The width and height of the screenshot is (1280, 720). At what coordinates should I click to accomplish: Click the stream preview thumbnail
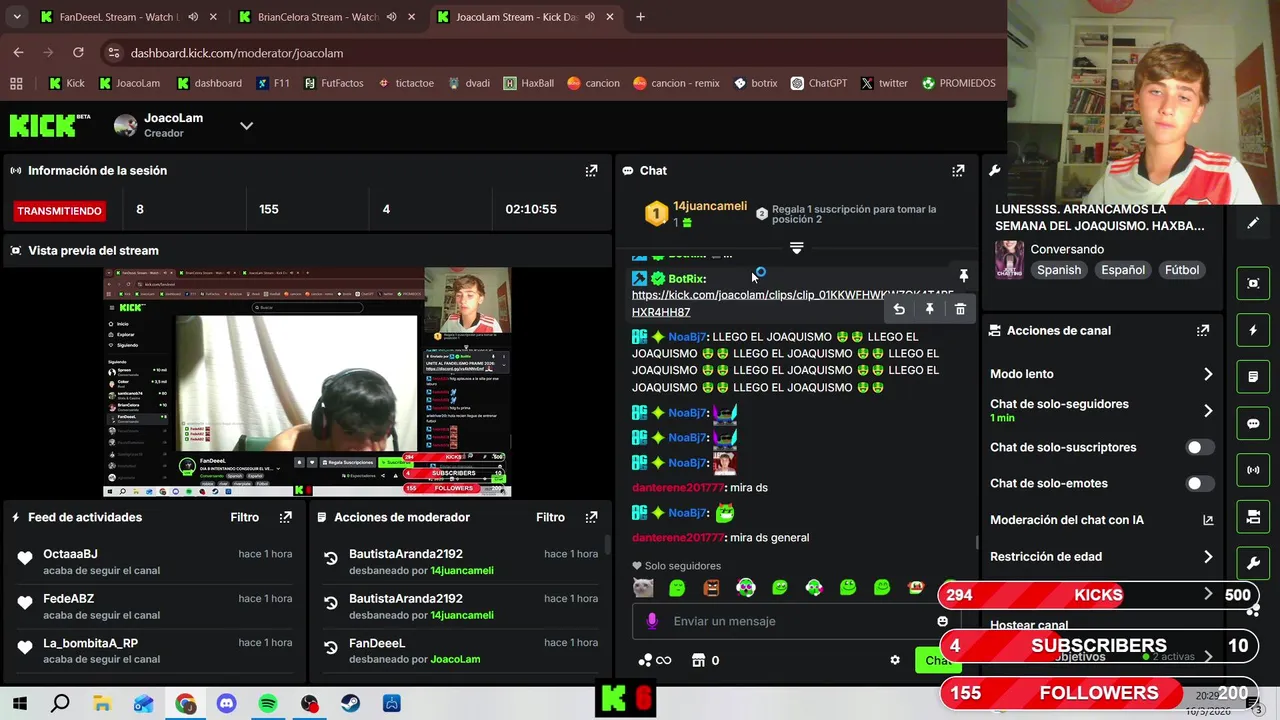click(308, 382)
